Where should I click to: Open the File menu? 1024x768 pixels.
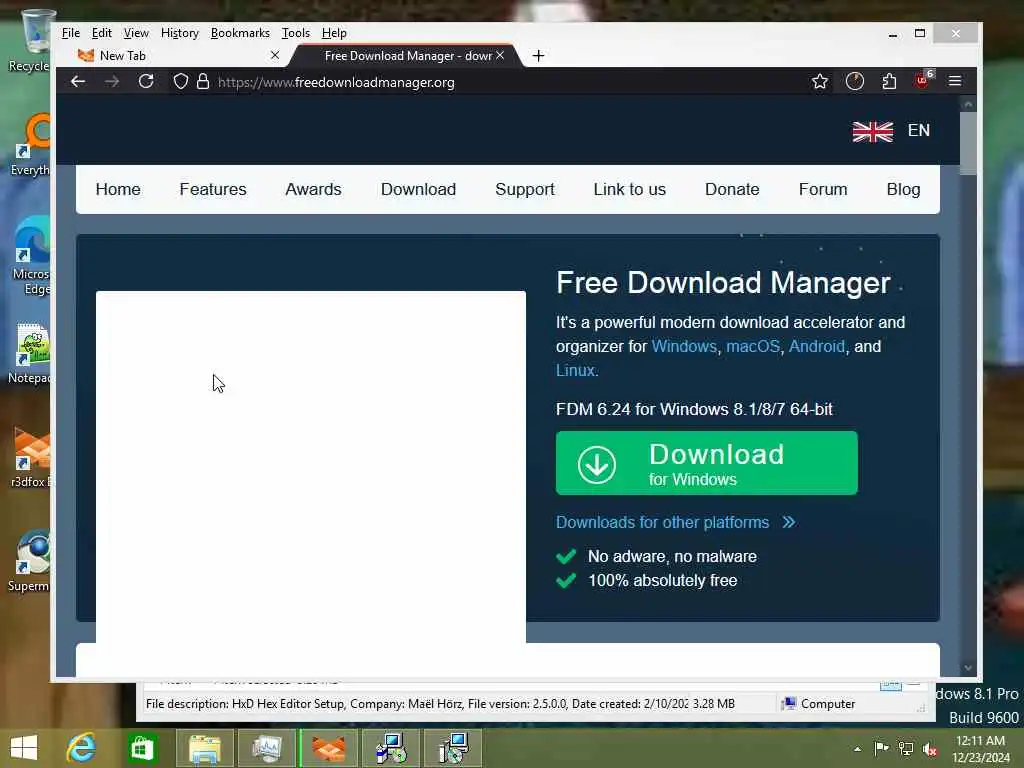(x=71, y=33)
